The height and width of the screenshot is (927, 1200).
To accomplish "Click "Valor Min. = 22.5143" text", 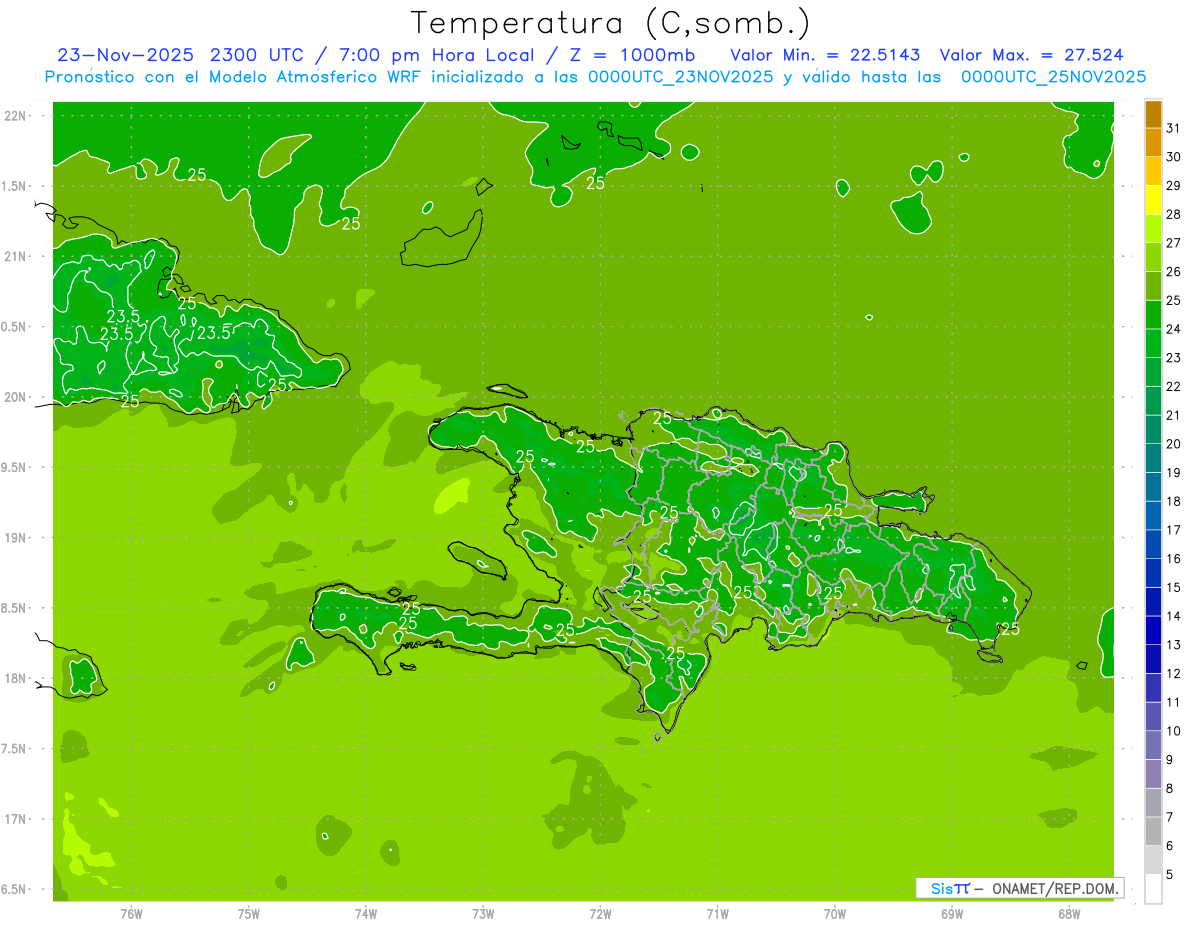I will 826,55.
